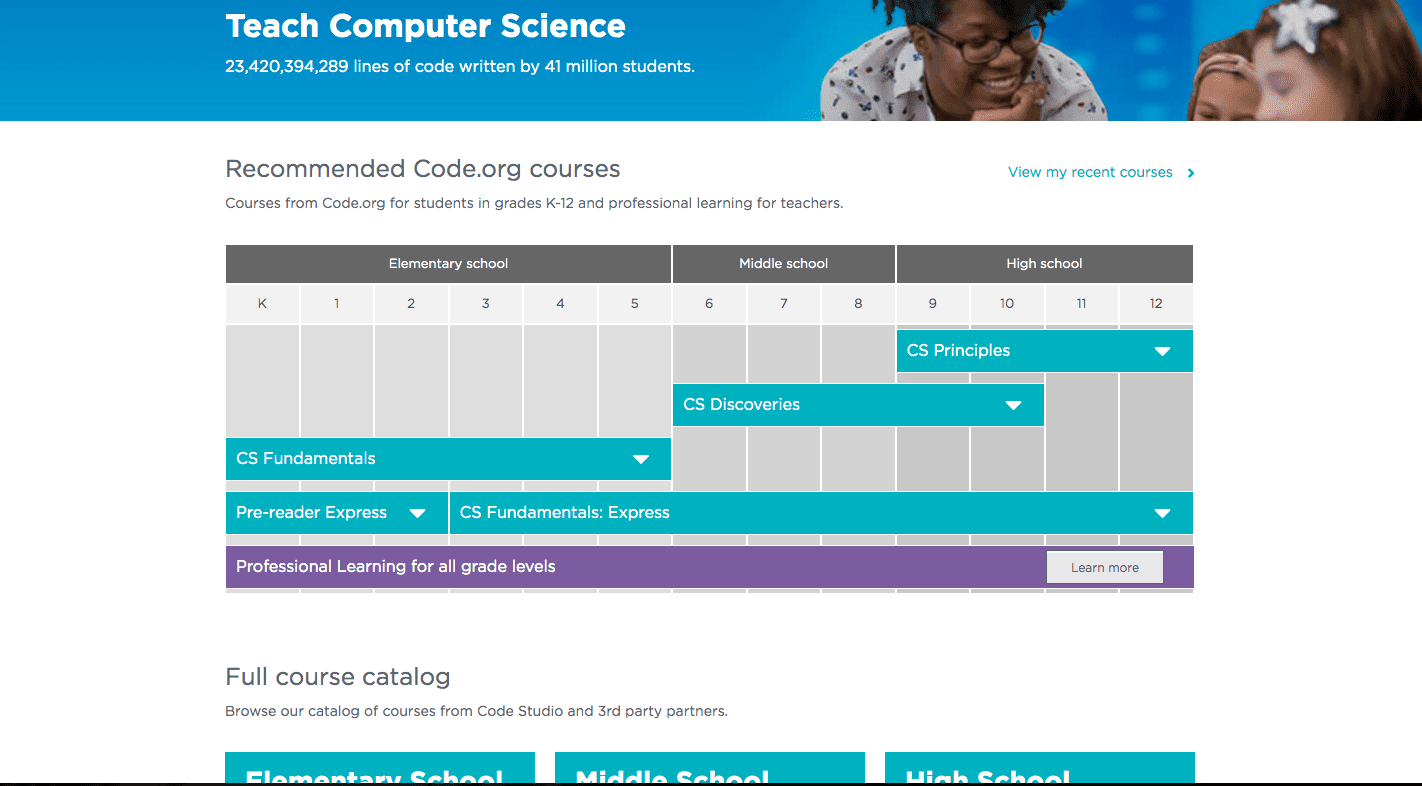Viewport: 1422px width, 786px height.
Task: Expand the CS Fundamentals: Express arrow
Action: [x=1162, y=513]
